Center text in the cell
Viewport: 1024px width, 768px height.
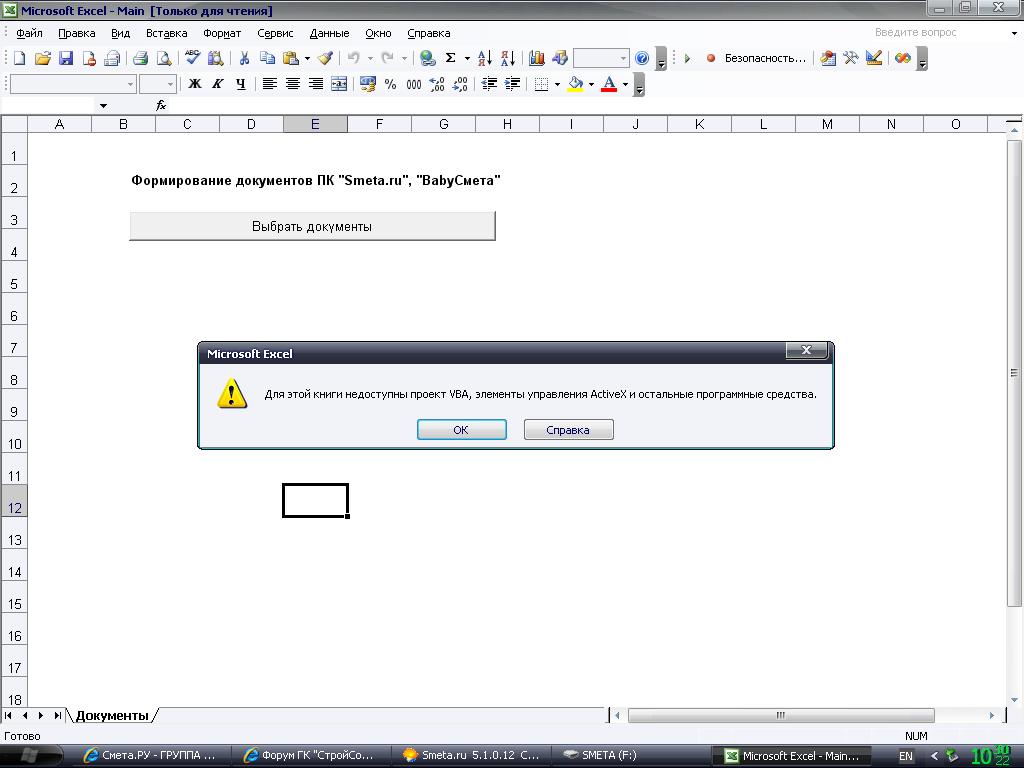(293, 84)
